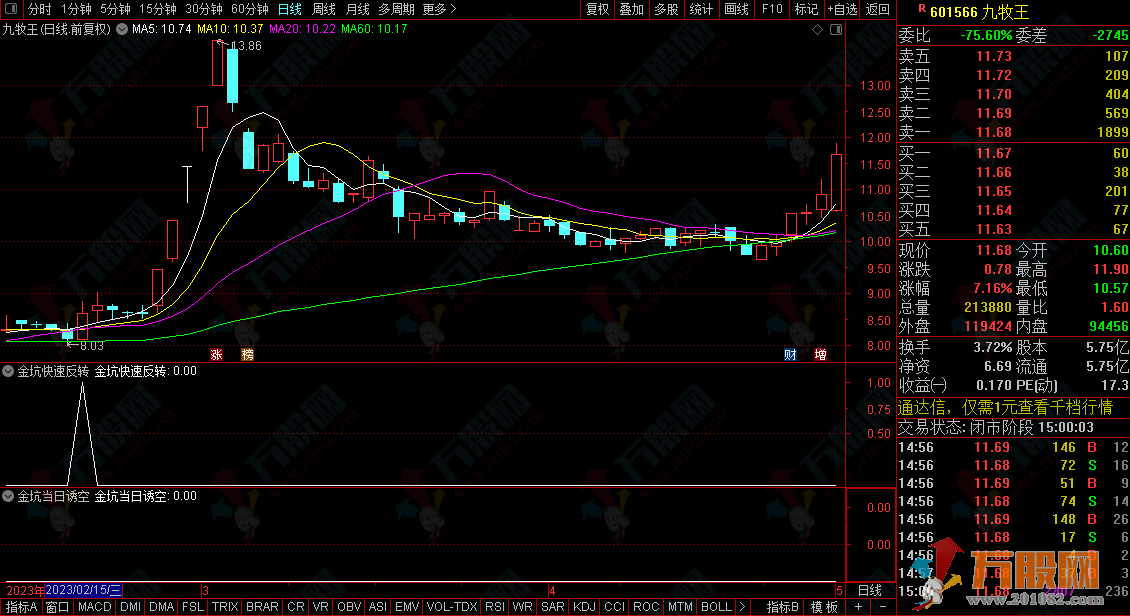This screenshot has height=616, width=1130.
Task: Expand the main chart MA indicator dropdown
Action: coord(122,29)
